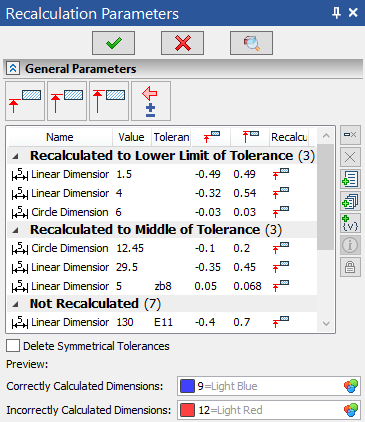Open preview with the magnifier button
Image resolution: width=365 pixels, height=422 pixels.
pyautogui.click(x=251, y=43)
